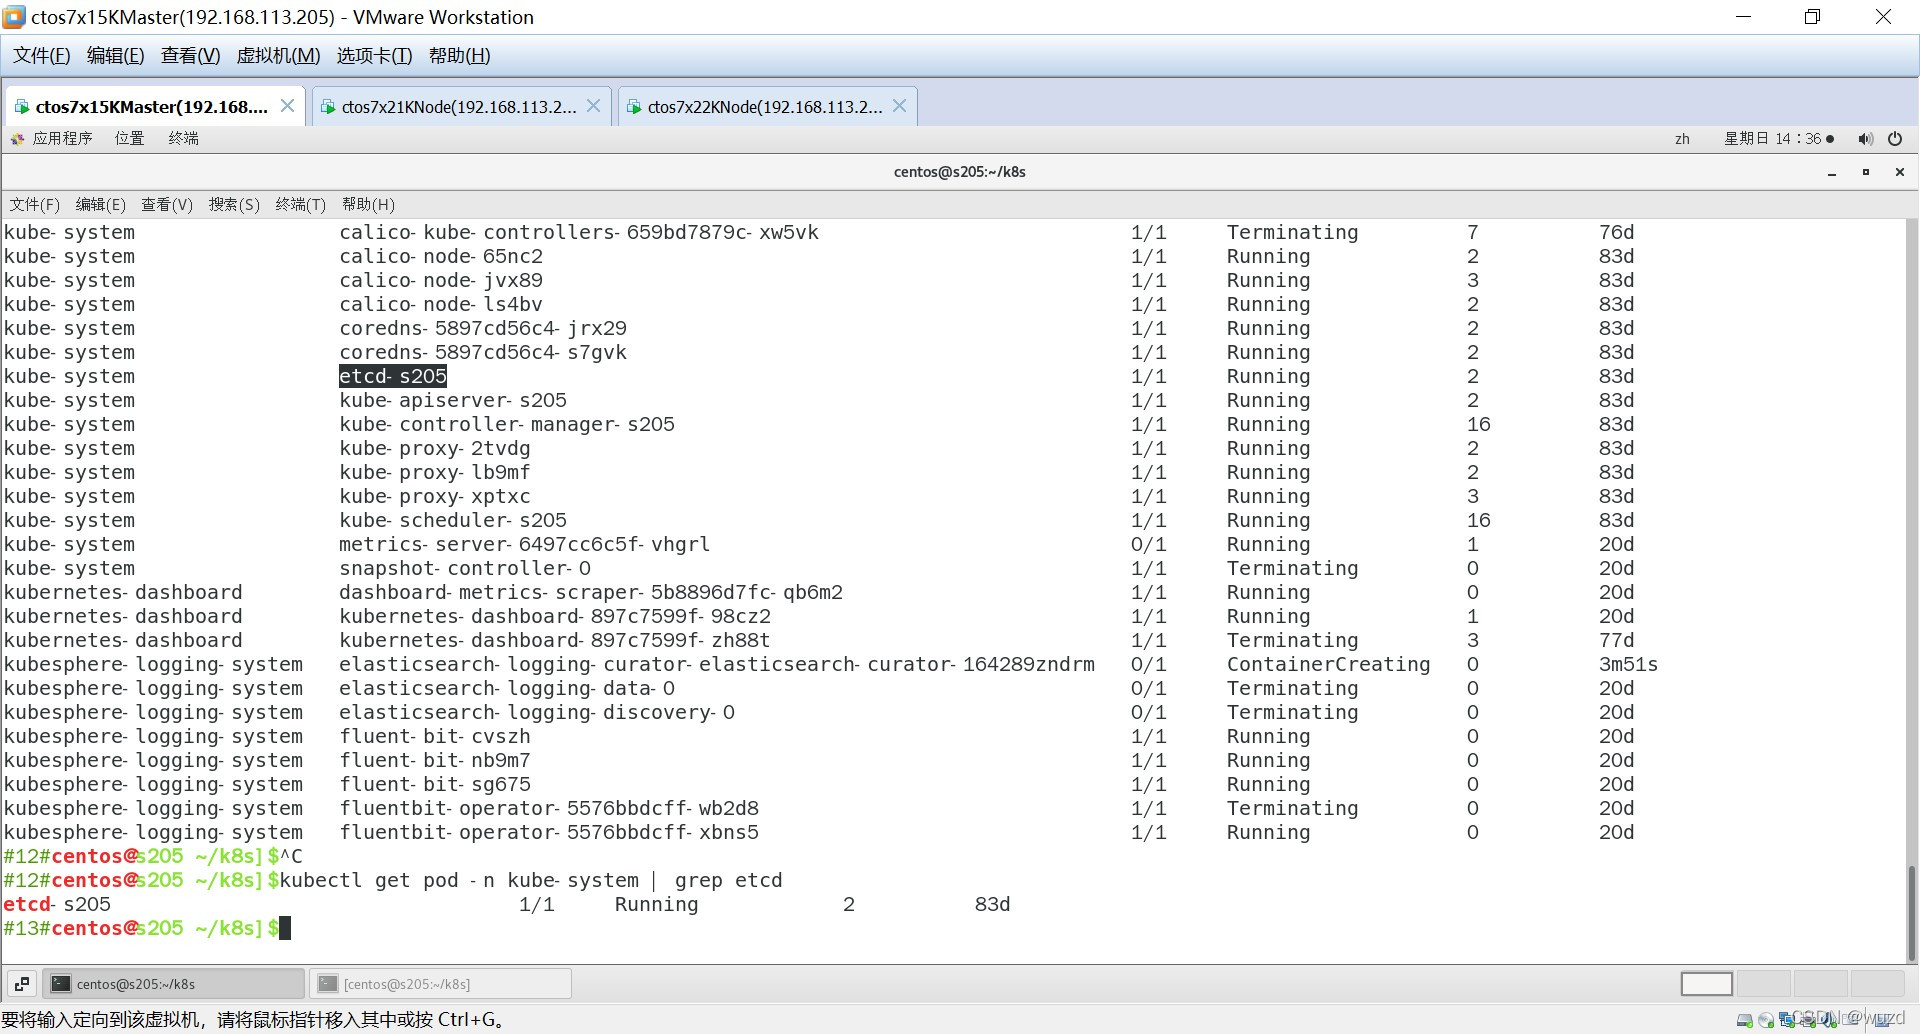Click the show-desktop icon in bottom panel
This screenshot has width=1920, height=1034.
(22, 984)
